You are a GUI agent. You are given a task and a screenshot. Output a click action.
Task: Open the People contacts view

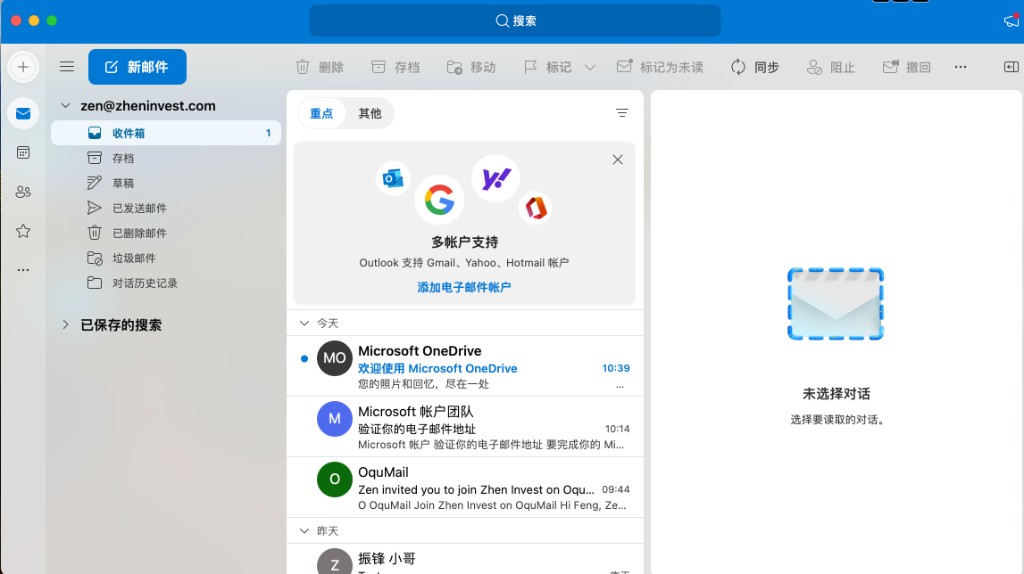click(23, 192)
